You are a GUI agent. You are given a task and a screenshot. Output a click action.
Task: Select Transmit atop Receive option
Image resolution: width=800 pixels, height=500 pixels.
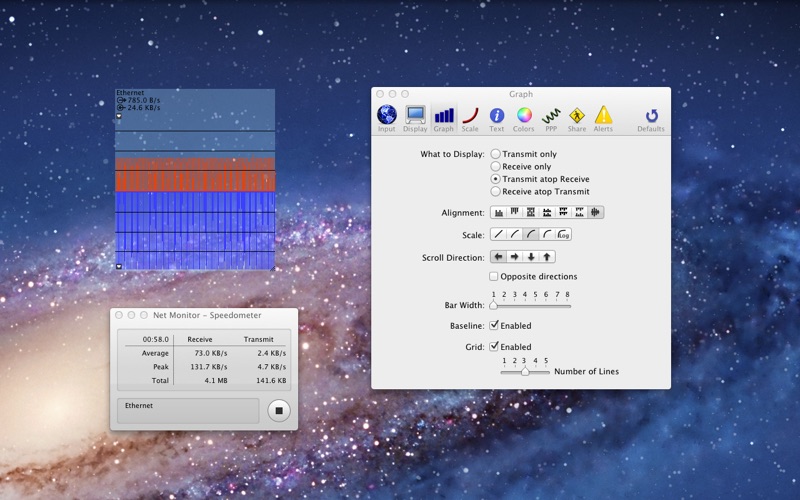click(495, 179)
